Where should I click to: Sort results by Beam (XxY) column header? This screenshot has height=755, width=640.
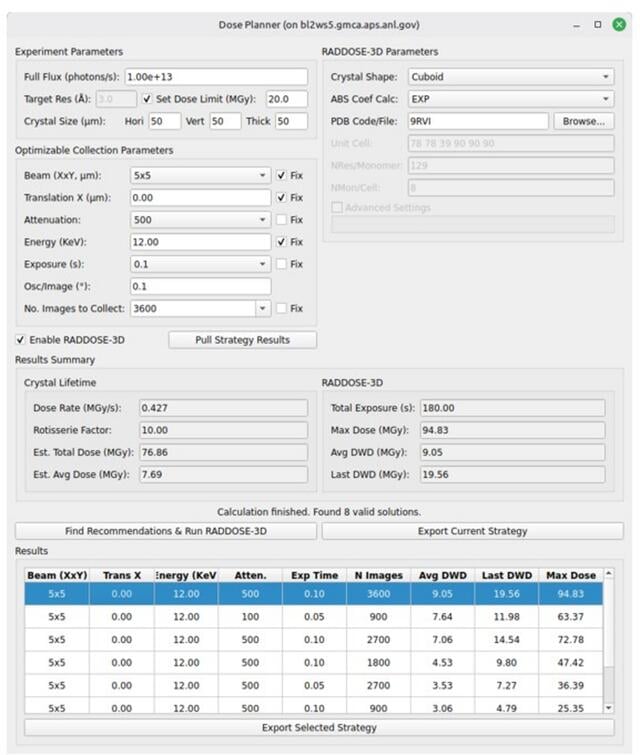pyautogui.click(x=57, y=575)
